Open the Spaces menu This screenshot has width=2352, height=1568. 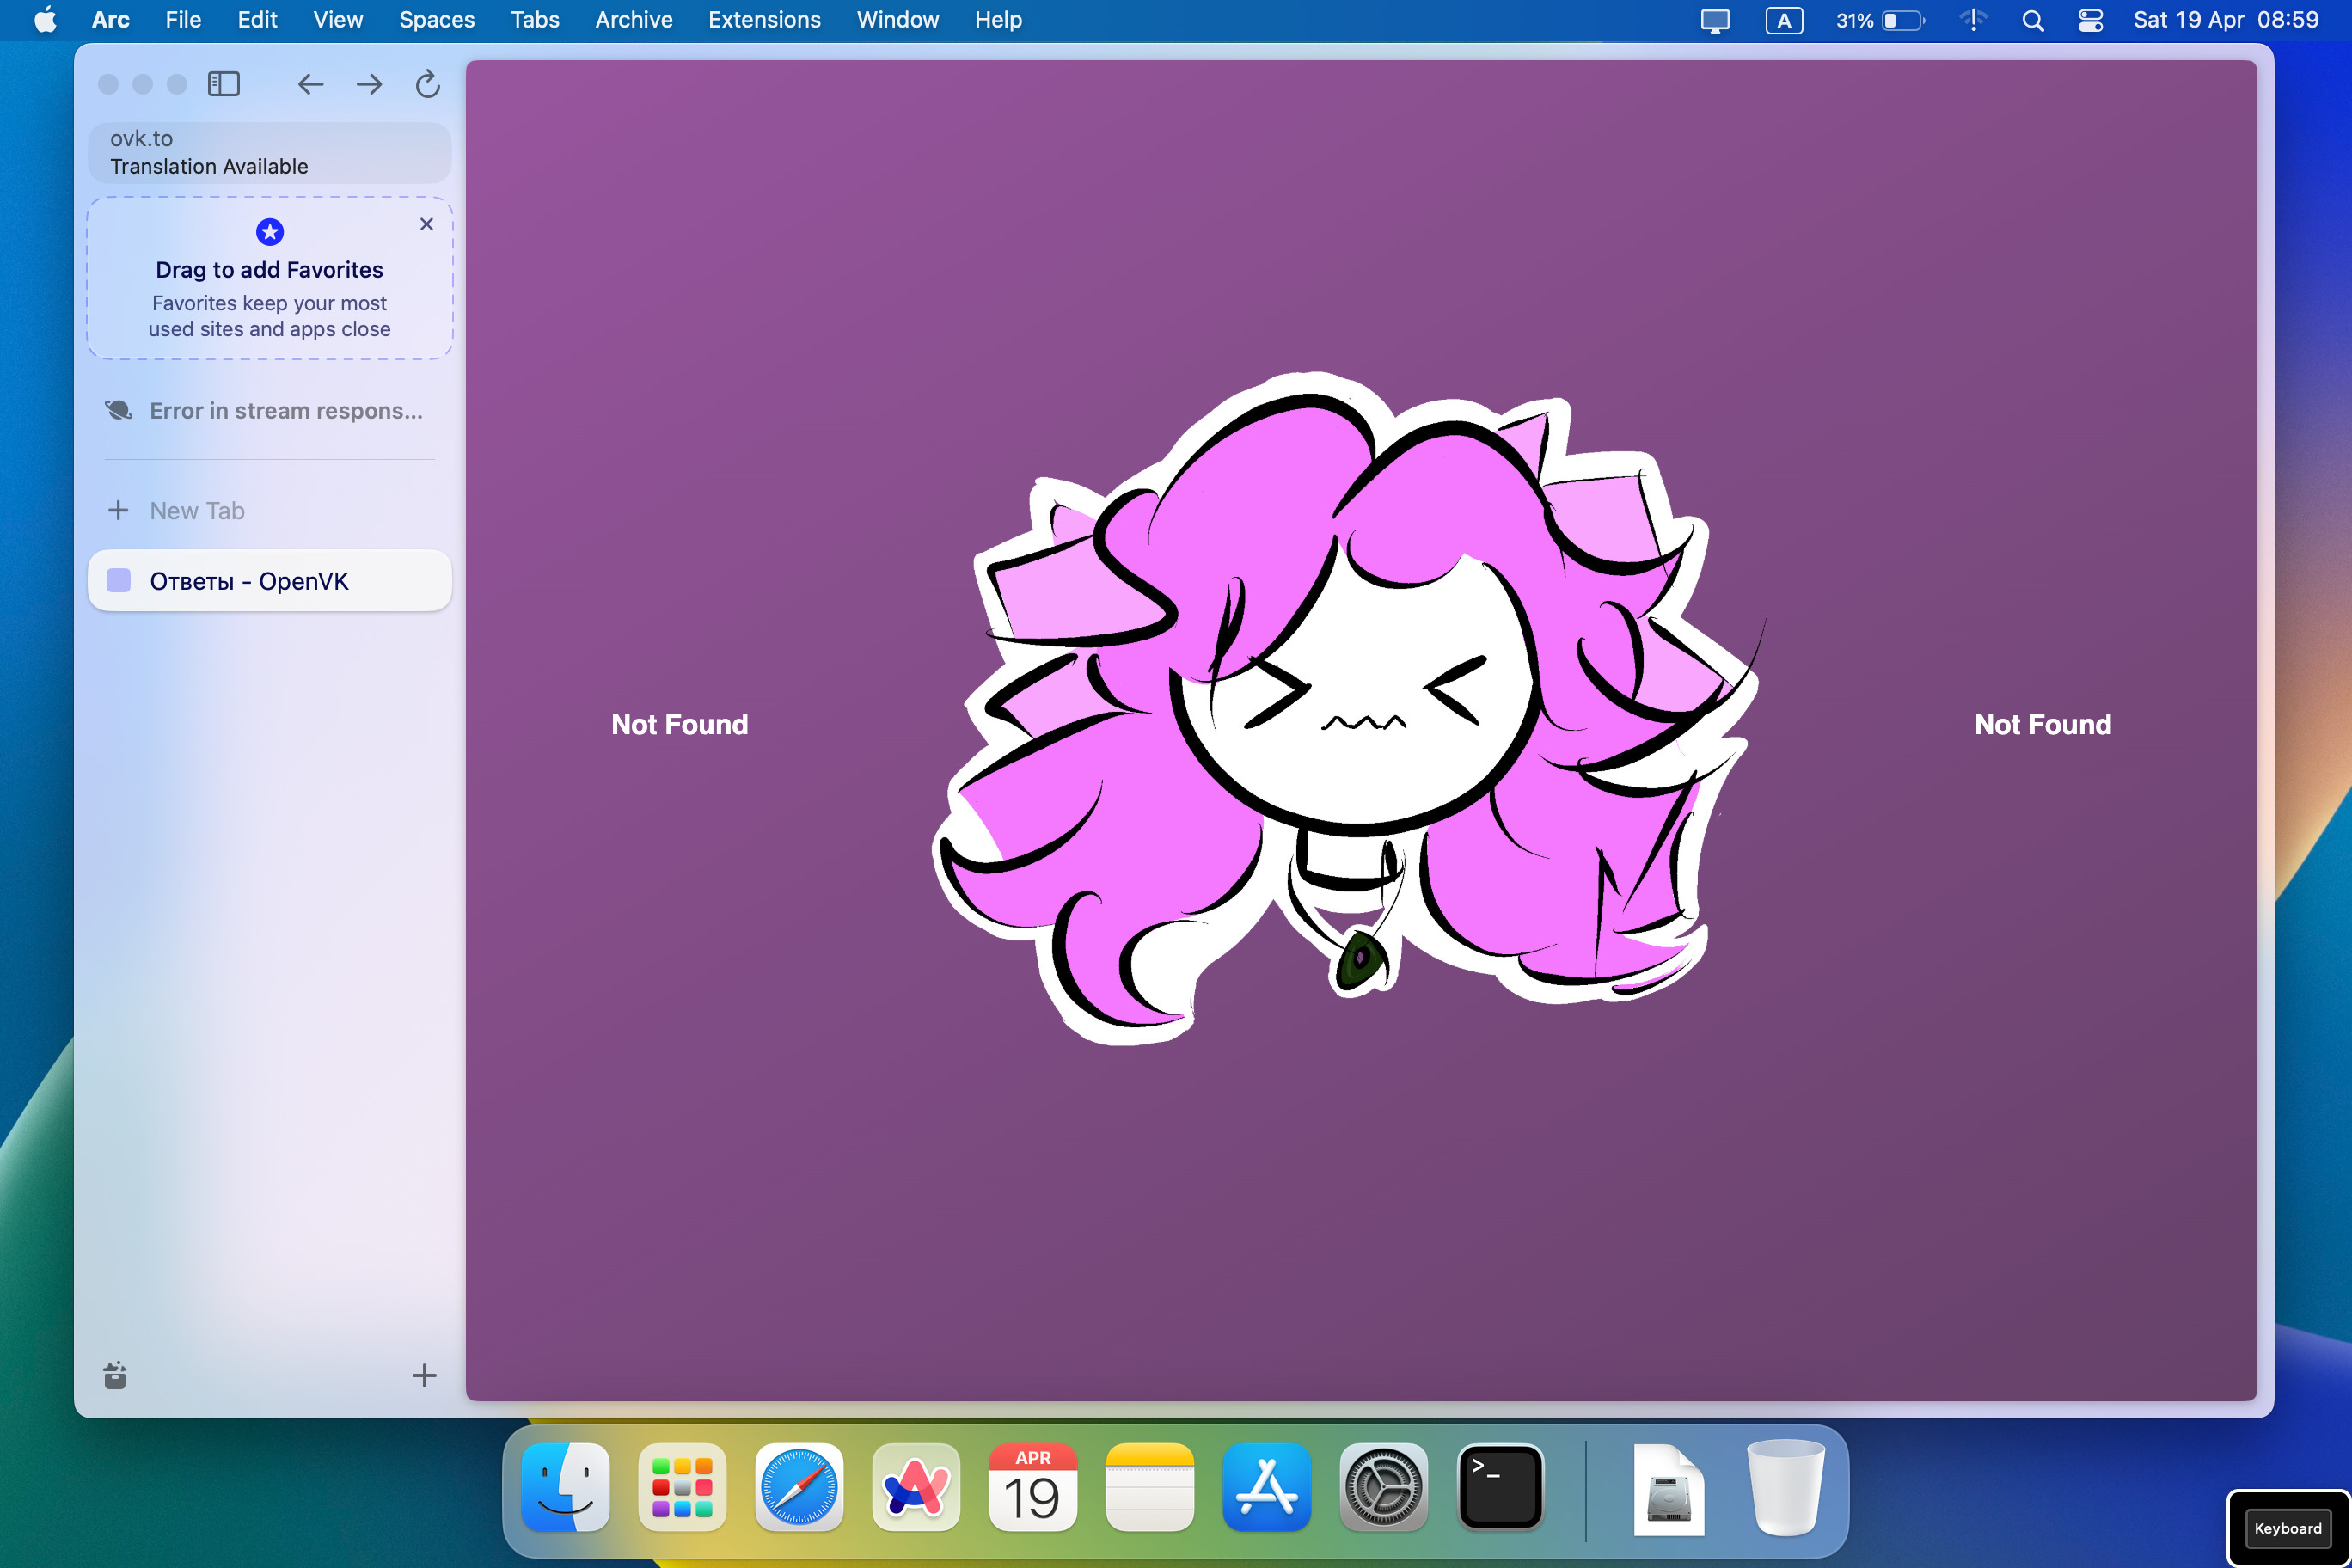(436, 20)
